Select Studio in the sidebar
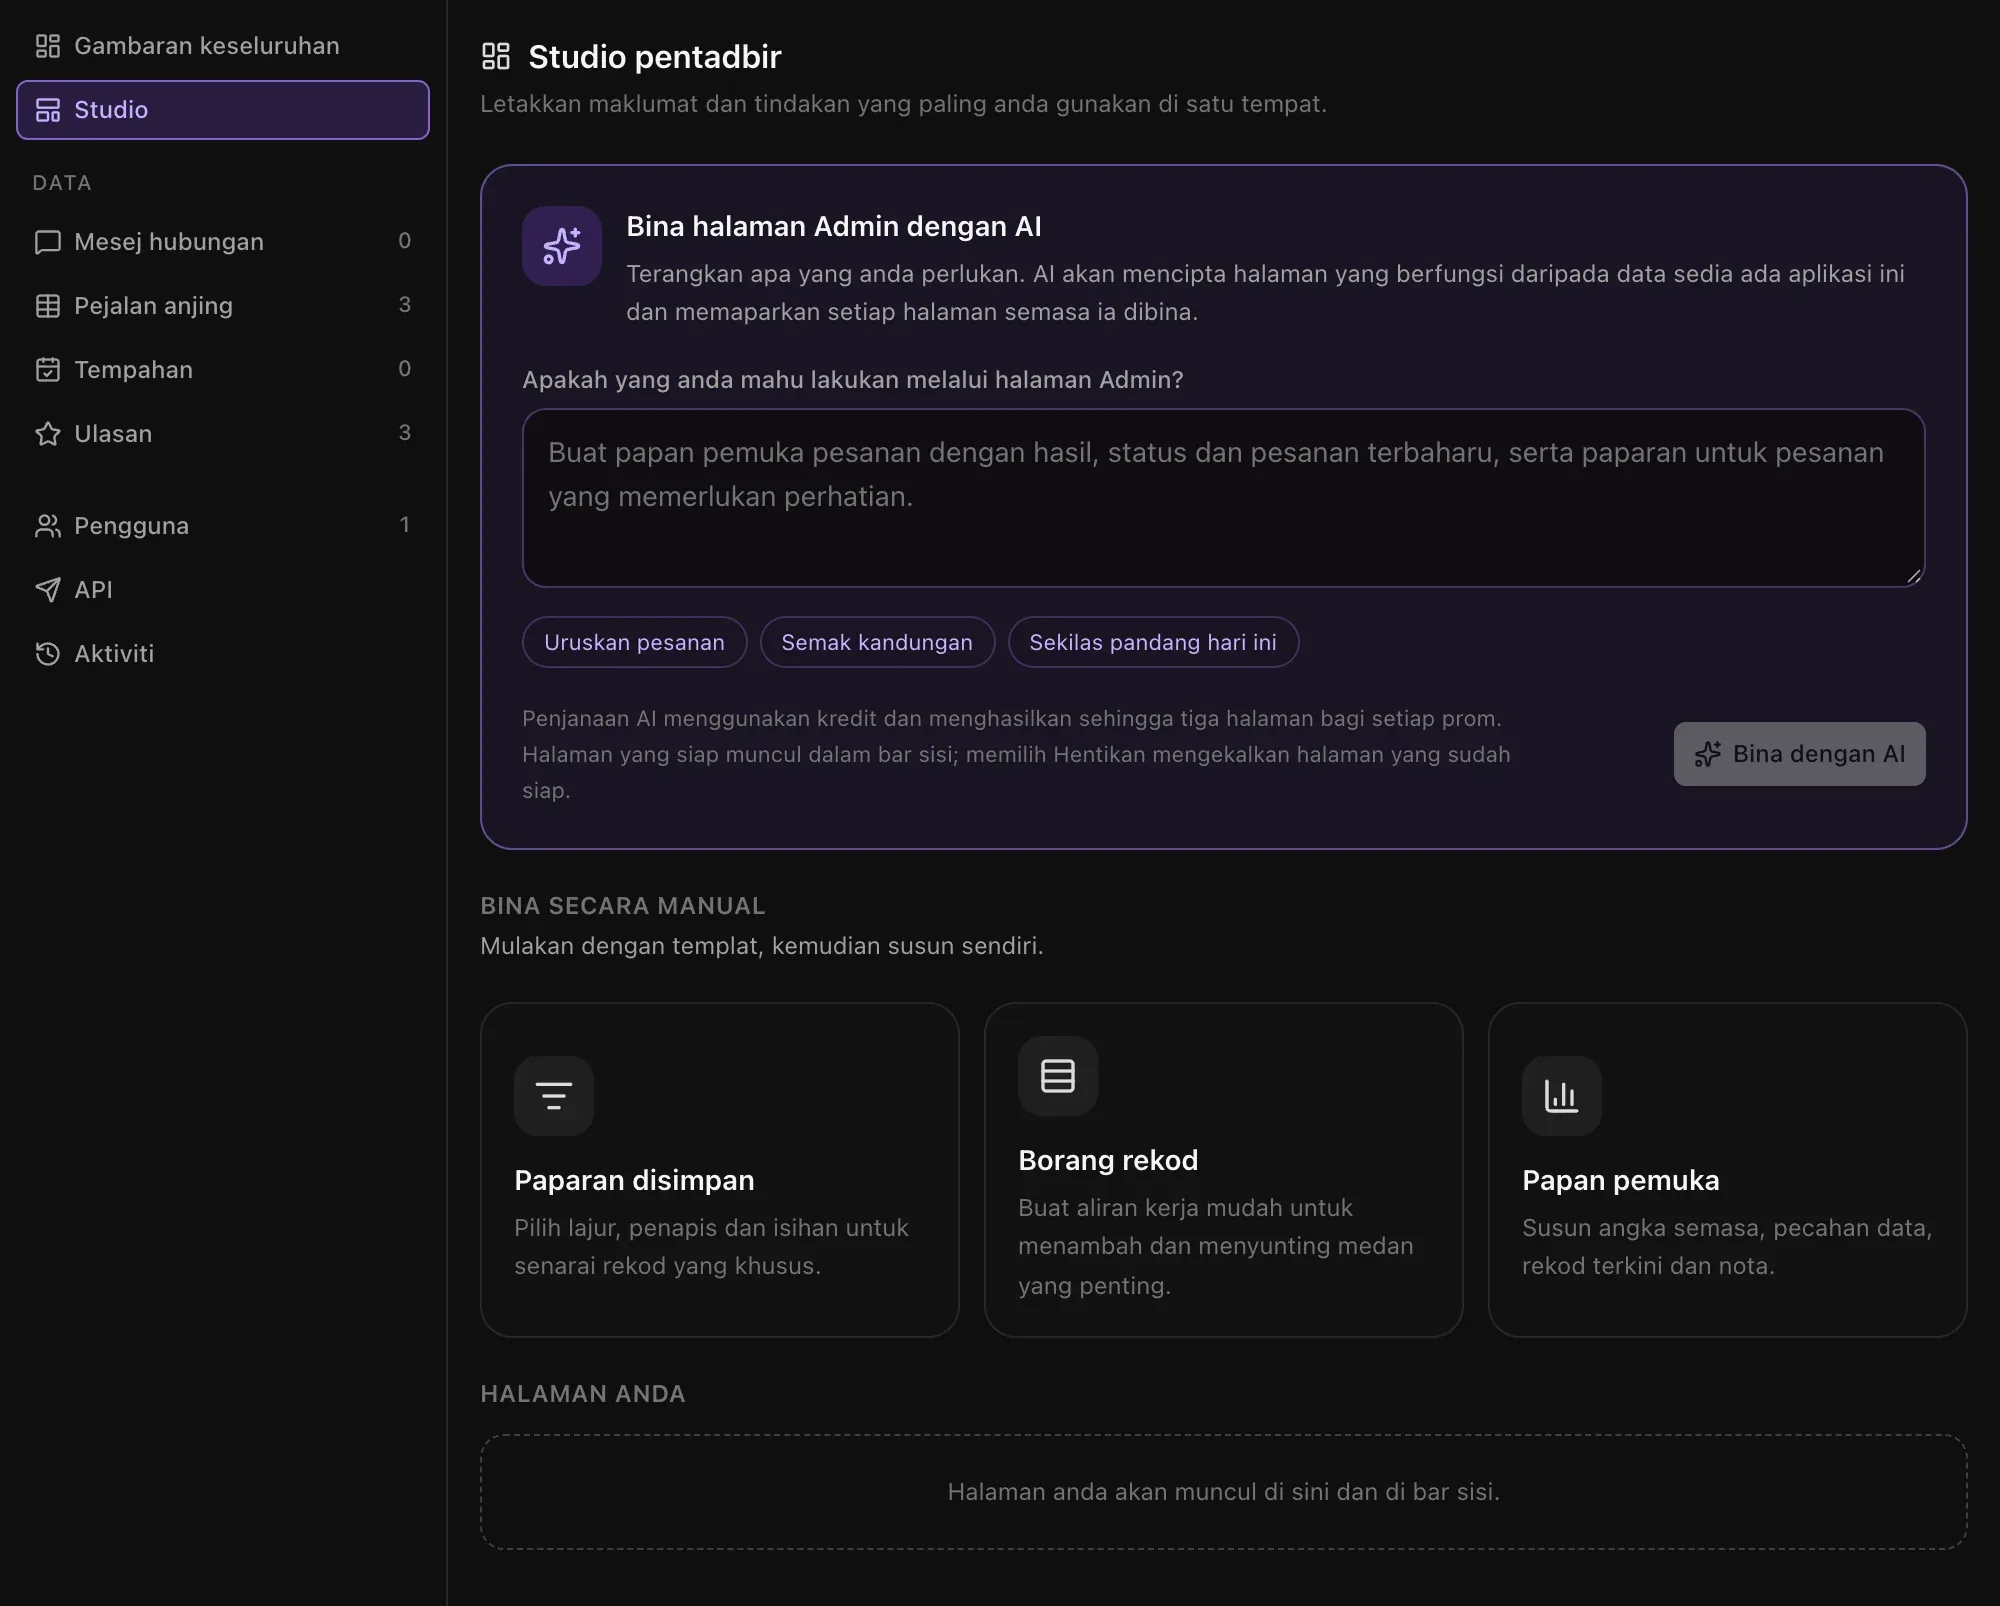This screenshot has height=1606, width=2000. [223, 110]
